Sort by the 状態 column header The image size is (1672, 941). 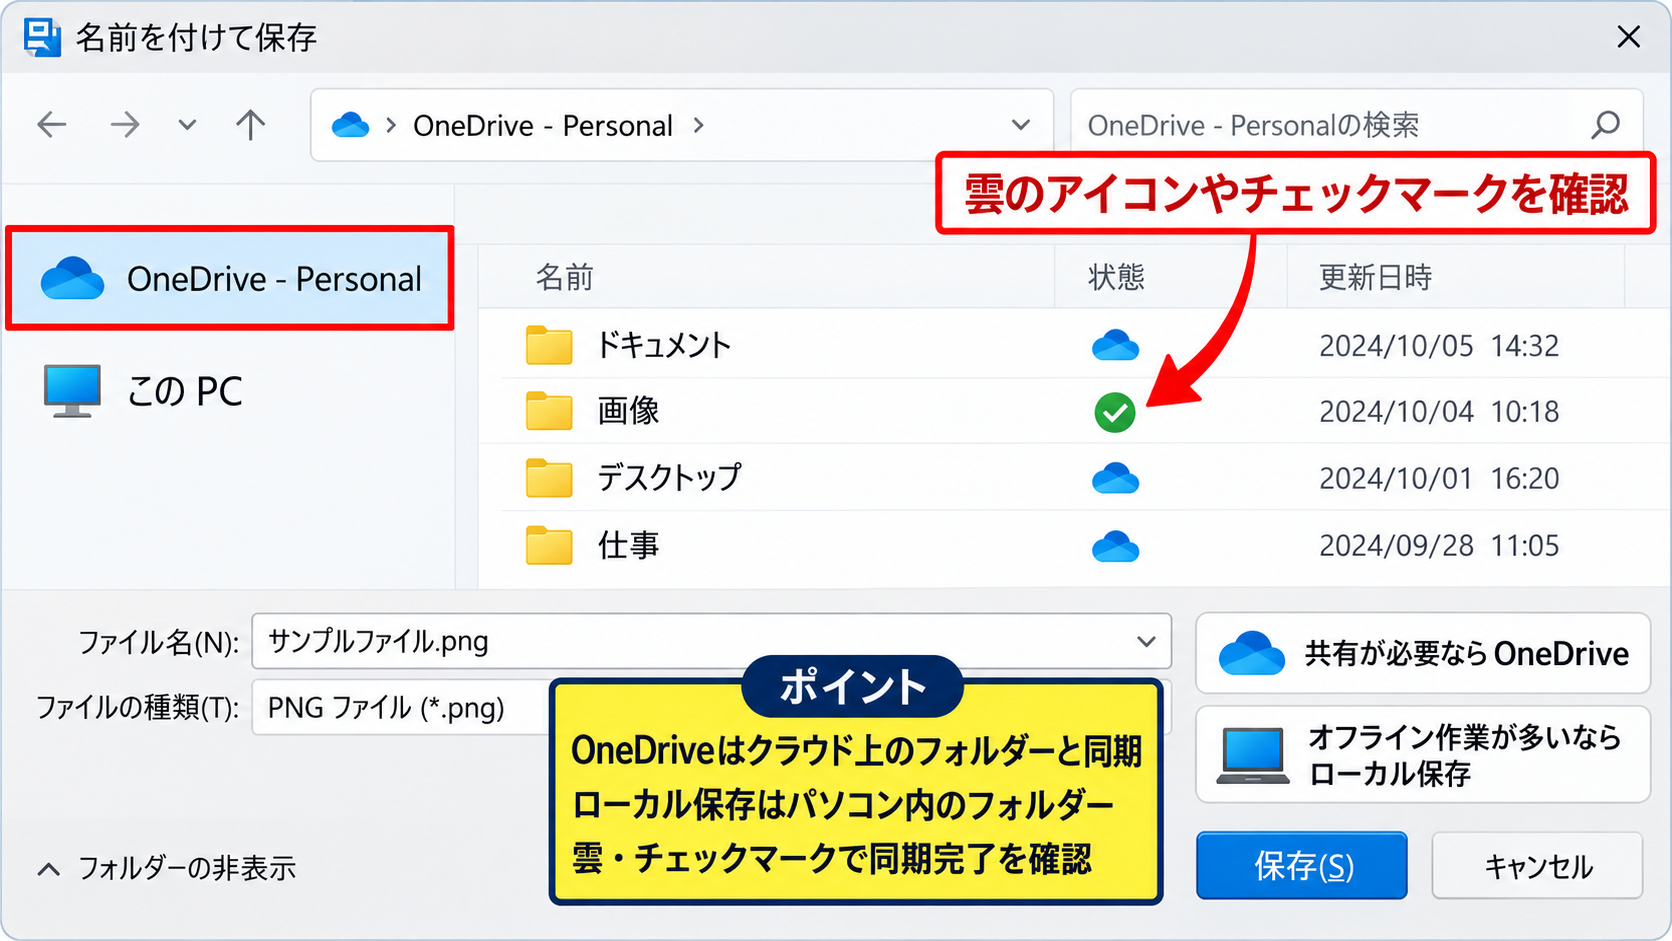pos(1116,277)
